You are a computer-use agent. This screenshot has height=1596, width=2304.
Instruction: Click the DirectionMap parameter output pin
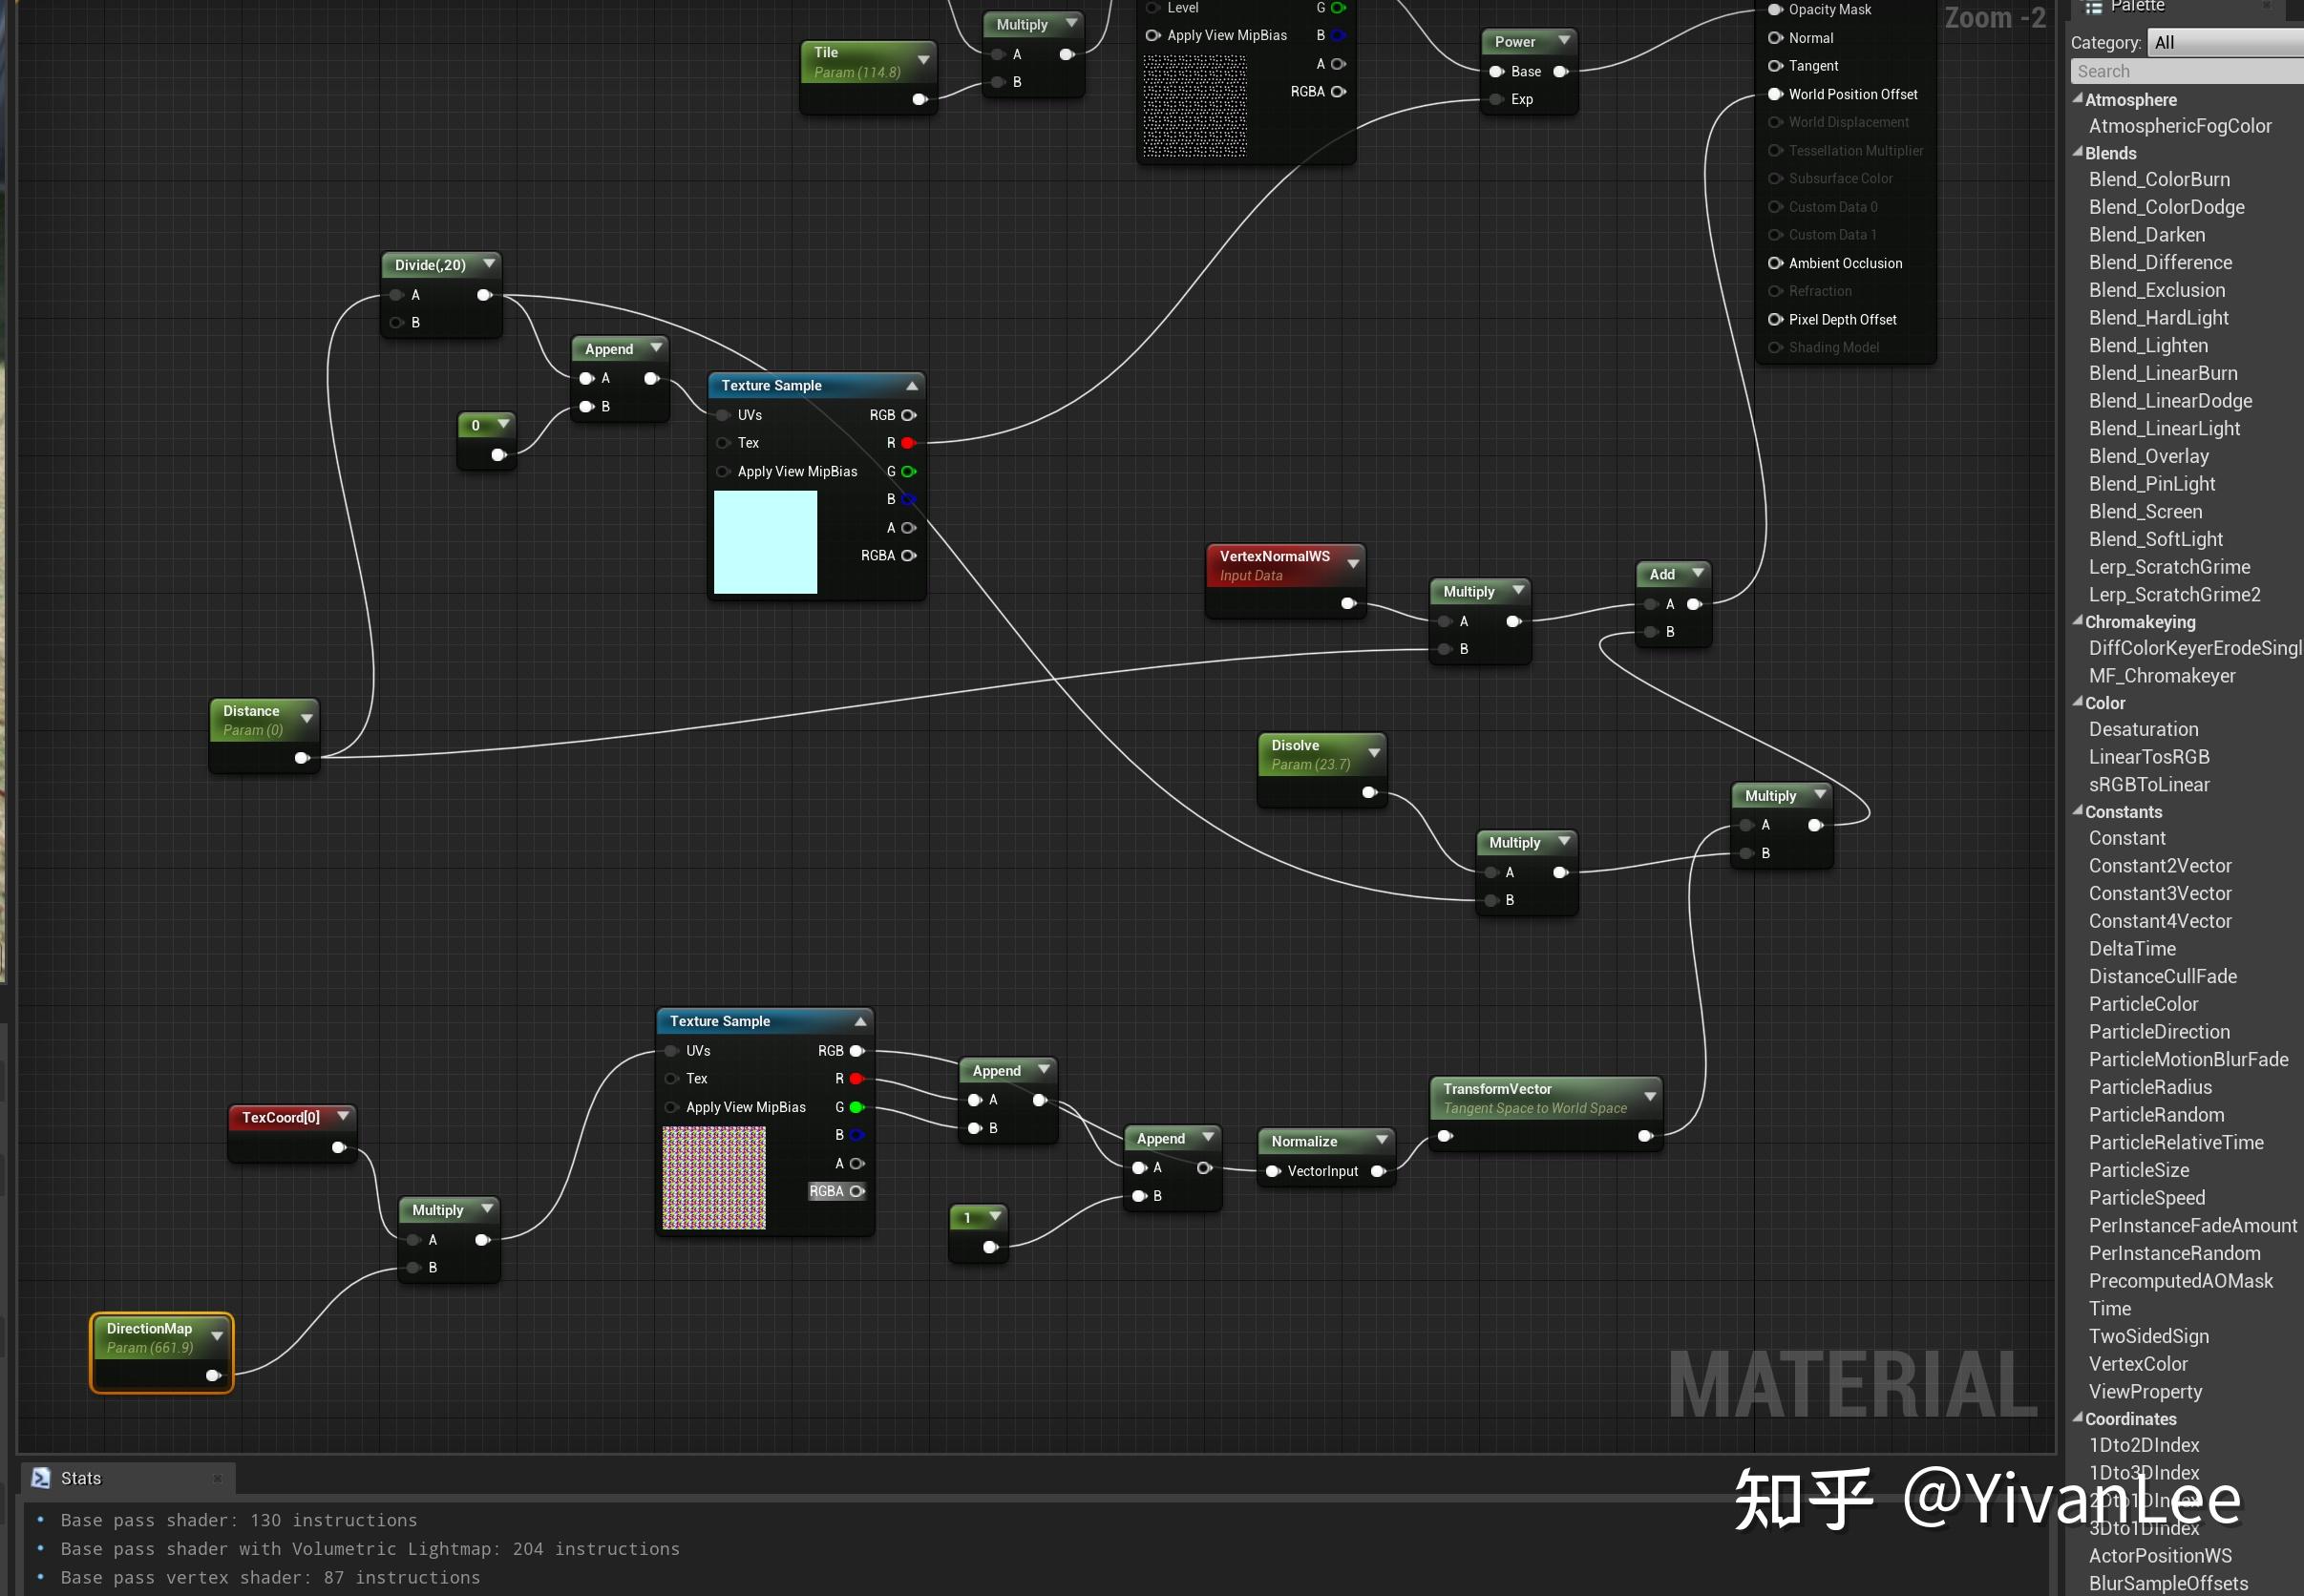(212, 1376)
